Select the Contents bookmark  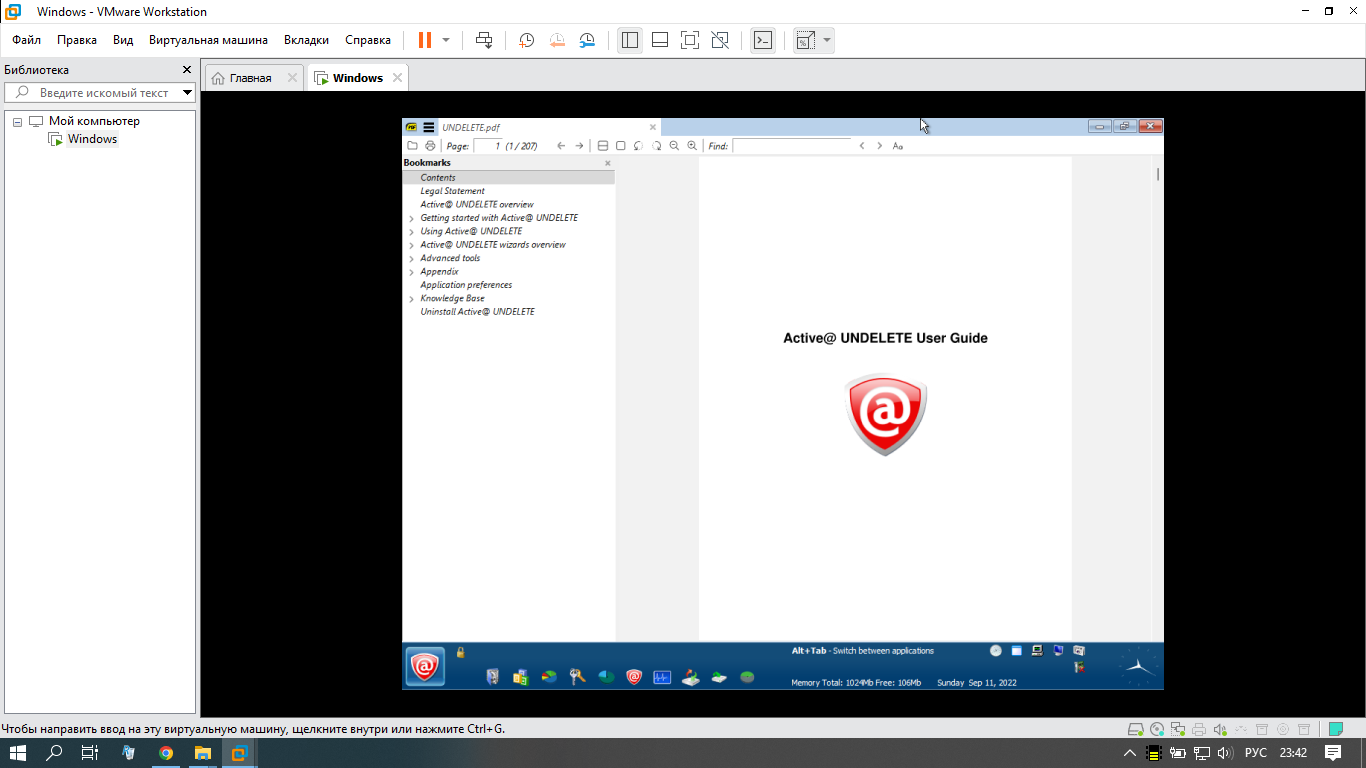pyautogui.click(x=438, y=177)
